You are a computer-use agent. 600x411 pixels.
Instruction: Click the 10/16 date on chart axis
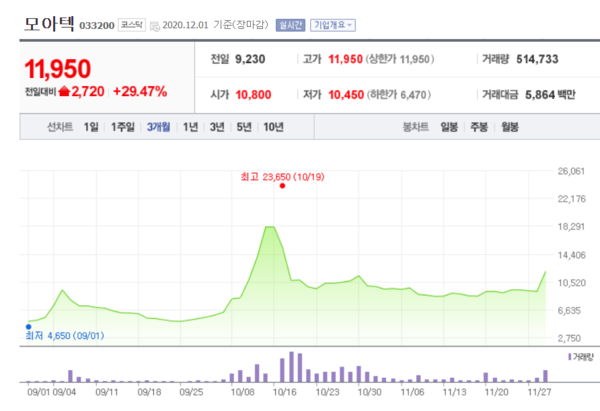pyautogui.click(x=284, y=392)
